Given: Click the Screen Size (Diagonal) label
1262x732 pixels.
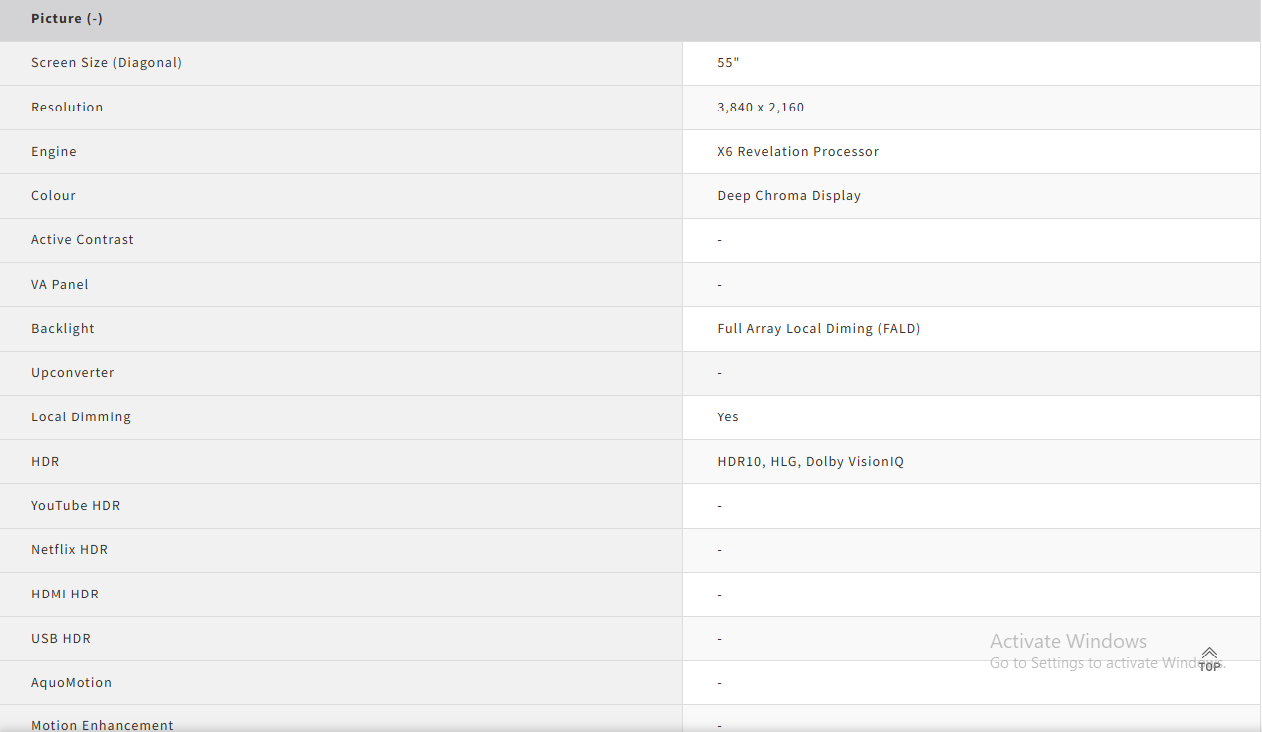Looking at the screenshot, I should coord(106,63).
